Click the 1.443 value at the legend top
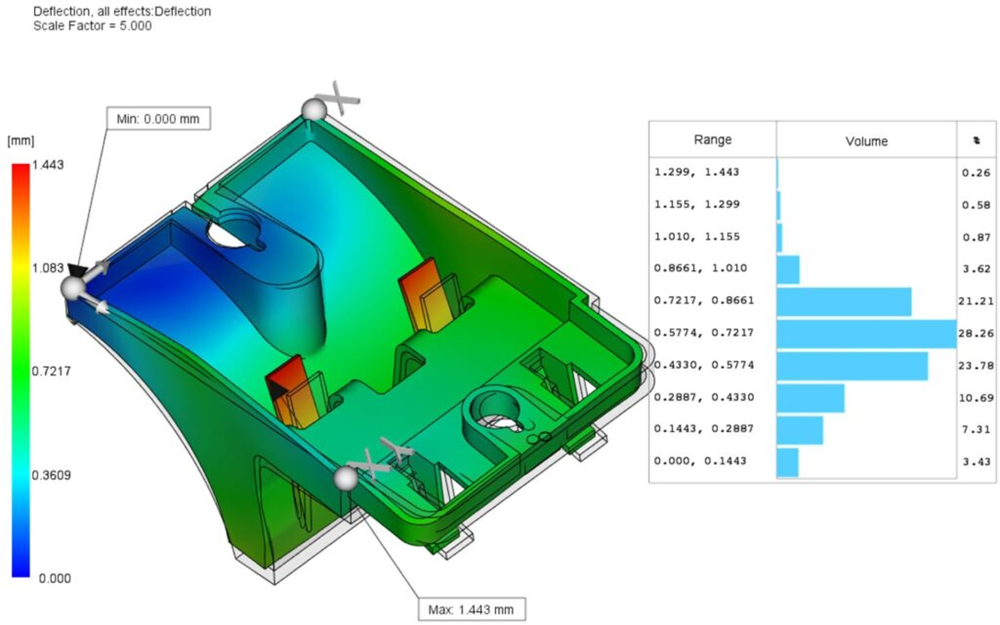 tap(50, 164)
